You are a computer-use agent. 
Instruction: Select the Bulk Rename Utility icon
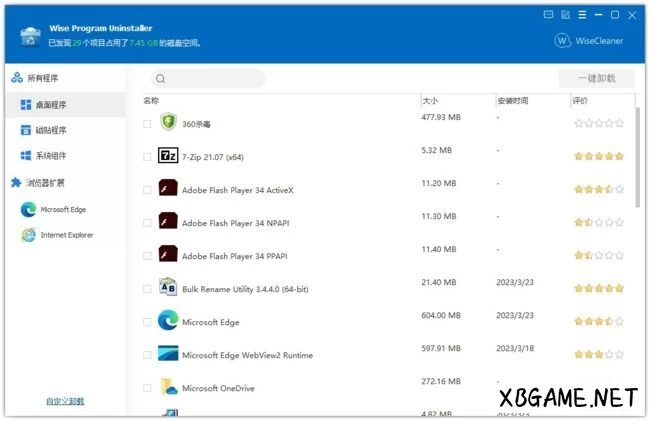(x=167, y=288)
